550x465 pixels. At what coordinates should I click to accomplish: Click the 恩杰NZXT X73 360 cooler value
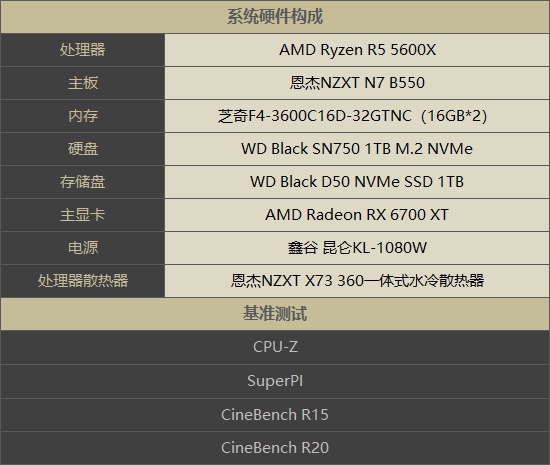click(x=357, y=281)
